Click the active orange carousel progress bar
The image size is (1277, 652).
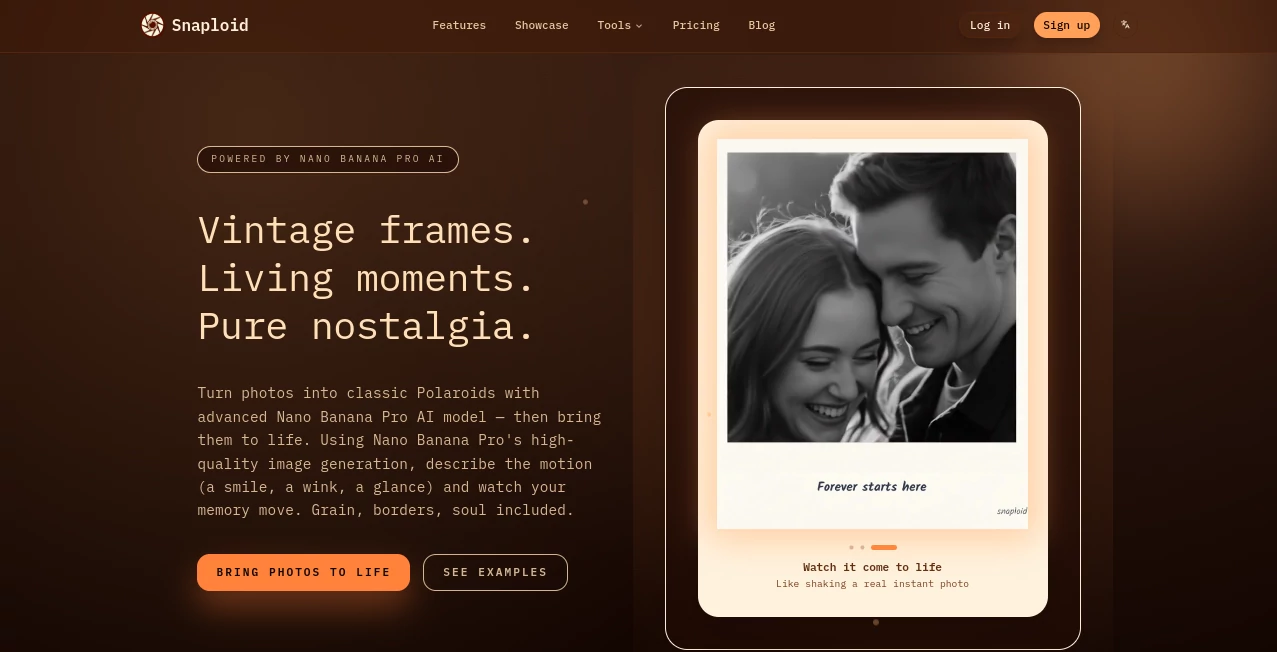[x=883, y=547]
